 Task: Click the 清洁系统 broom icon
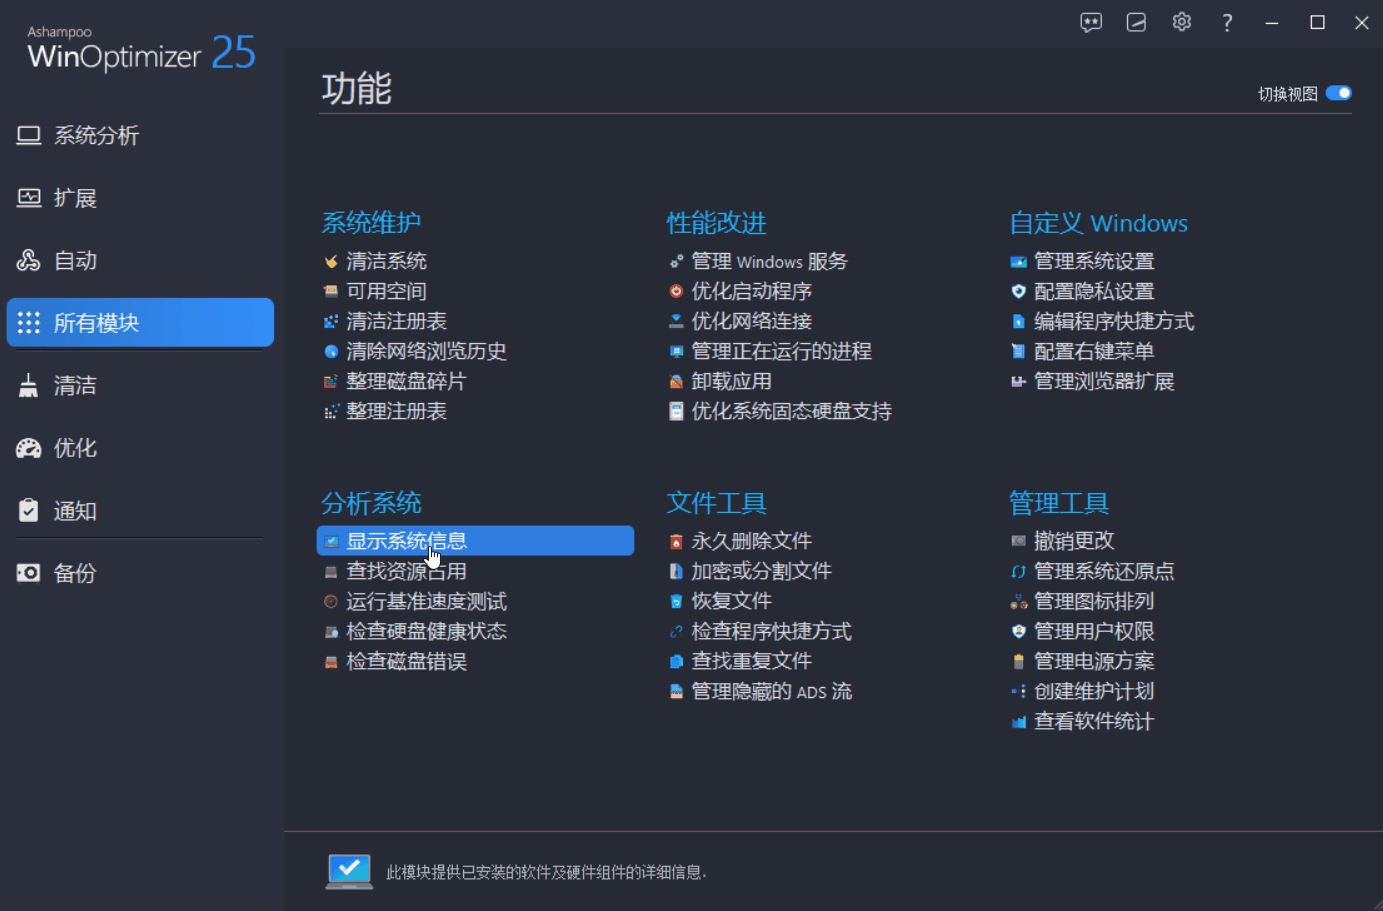(331, 262)
